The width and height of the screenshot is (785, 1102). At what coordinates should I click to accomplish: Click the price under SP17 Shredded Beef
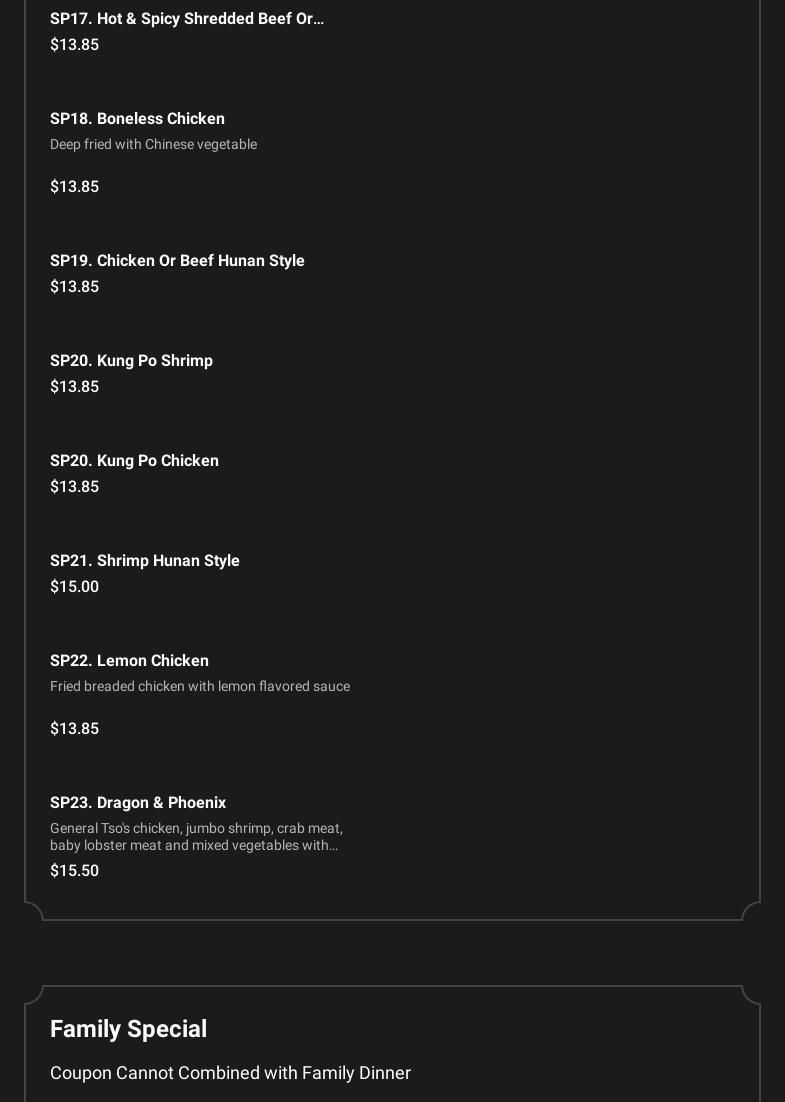75,45
